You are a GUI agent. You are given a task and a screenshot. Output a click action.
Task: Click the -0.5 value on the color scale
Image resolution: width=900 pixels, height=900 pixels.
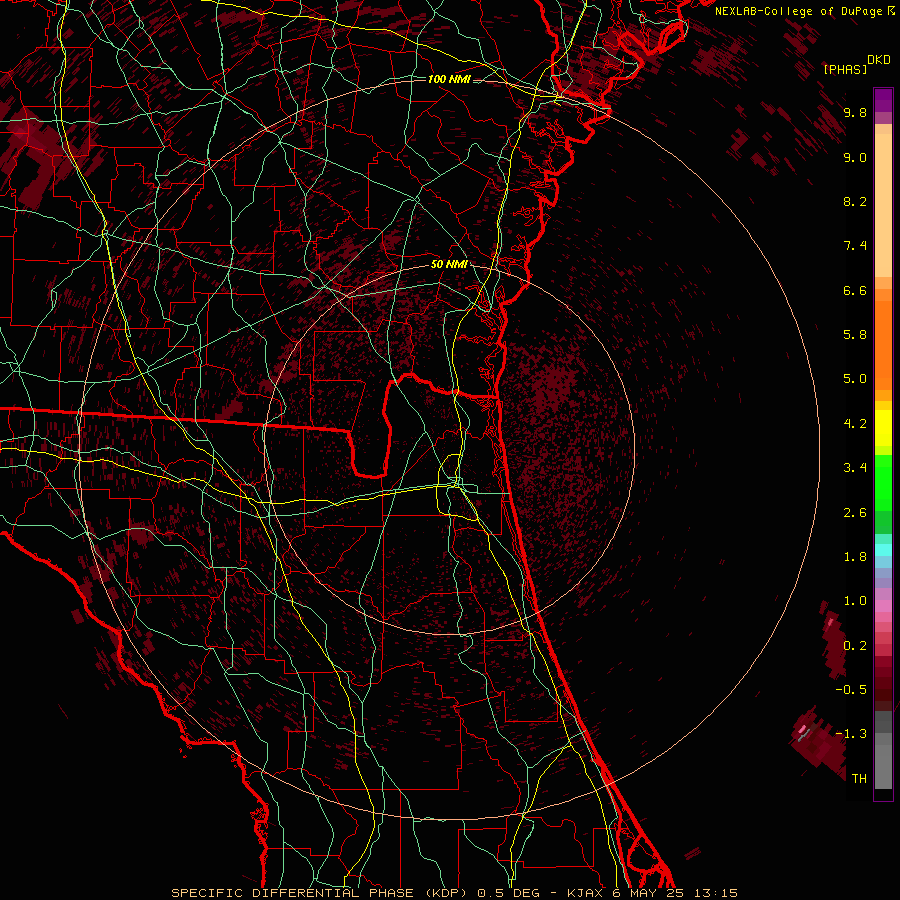[851, 689]
